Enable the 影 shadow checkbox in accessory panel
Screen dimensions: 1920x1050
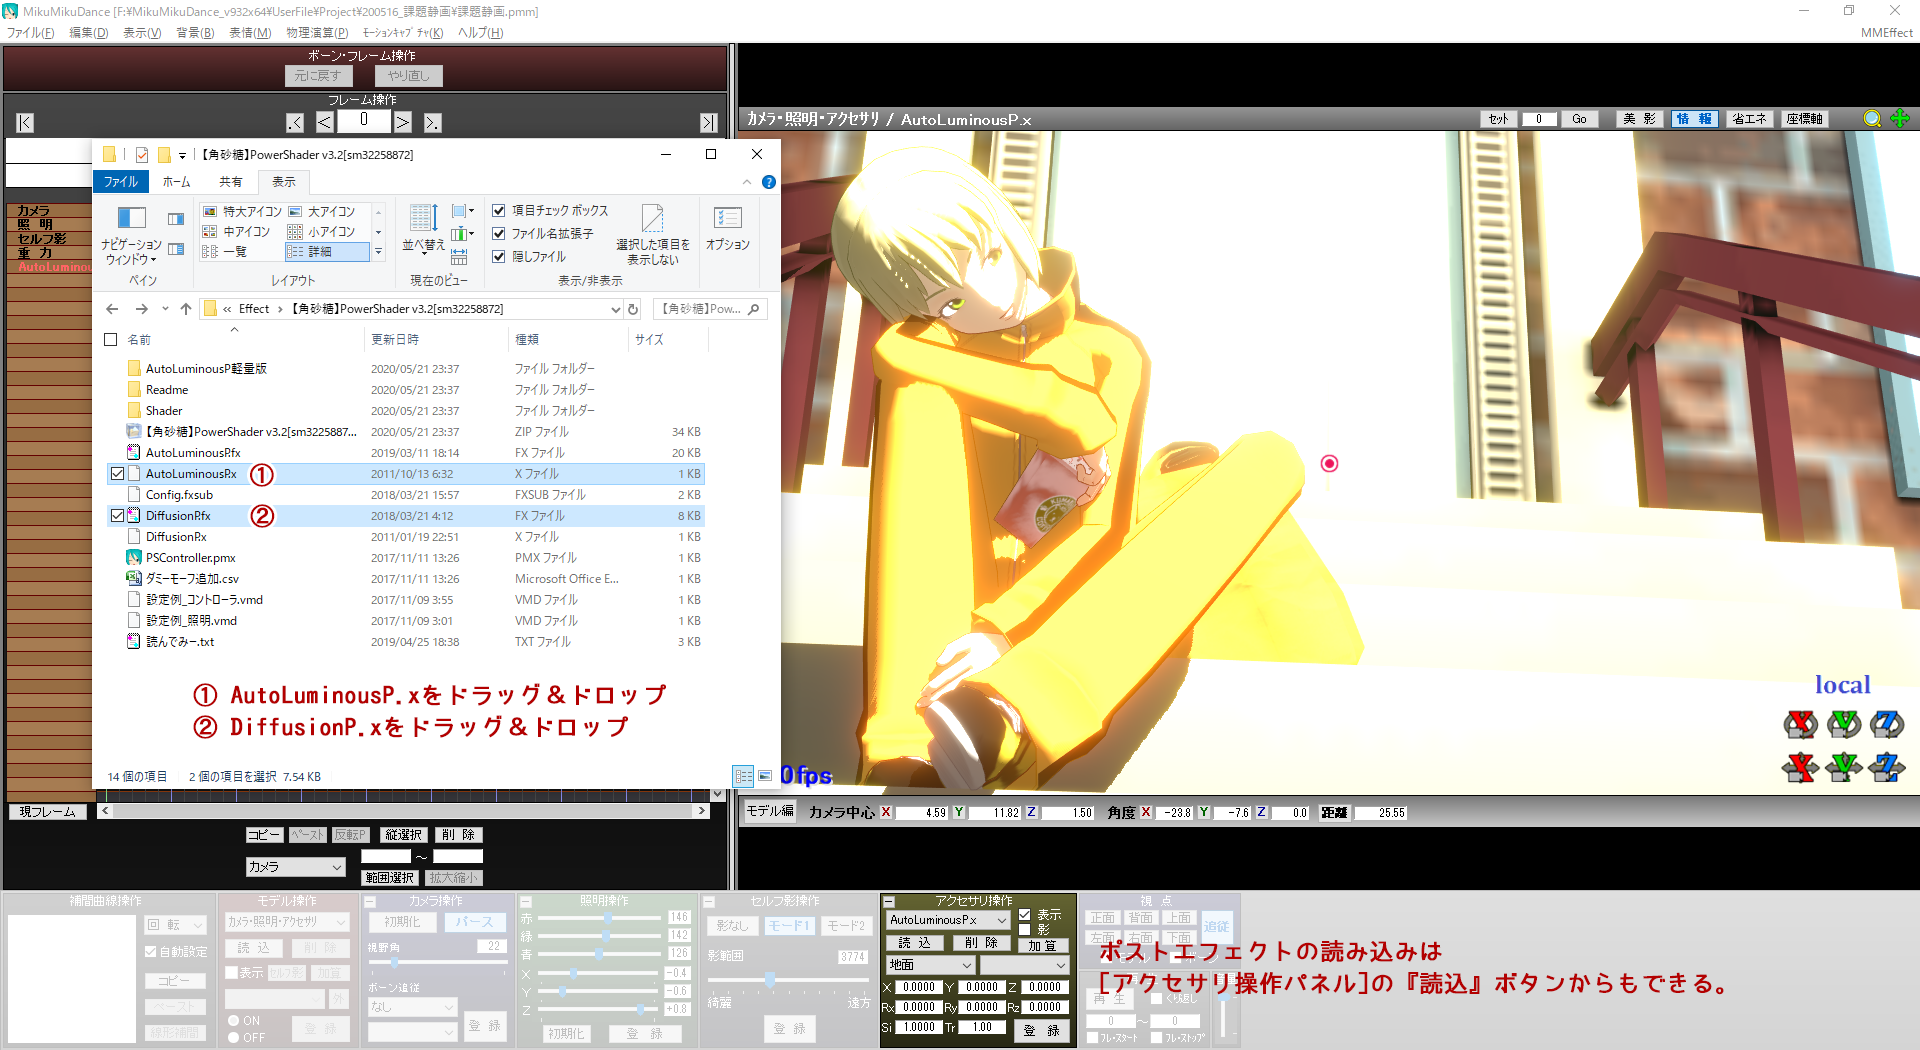(x=1024, y=930)
